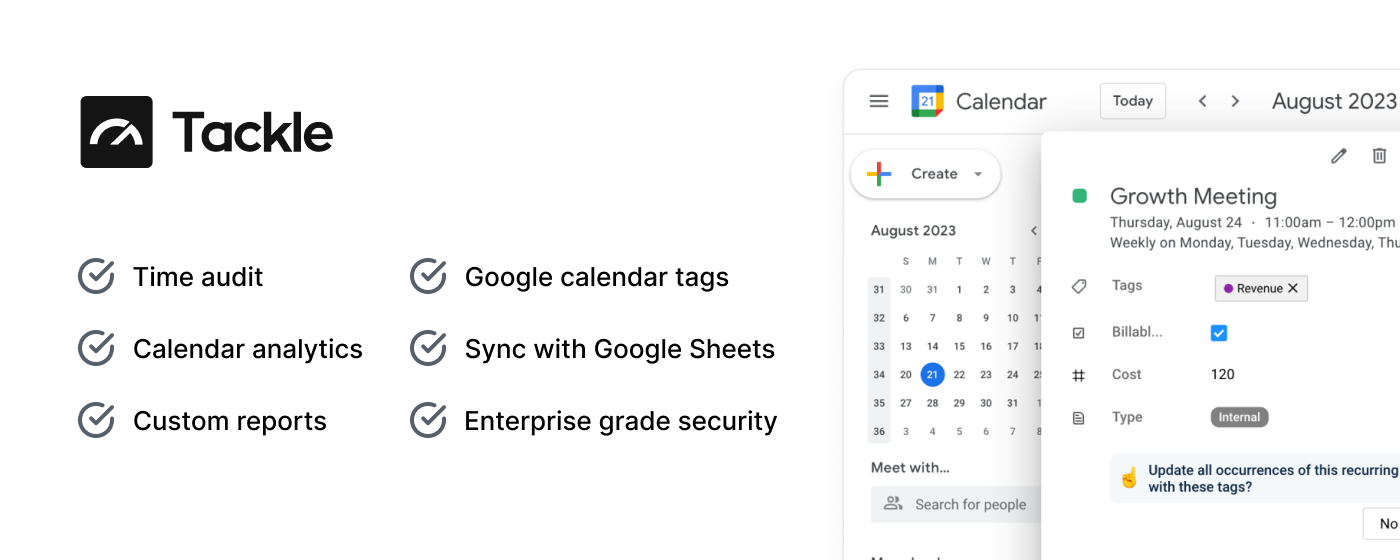Screen dimensions: 1400x560
Task: Expand the Create button dropdown arrow
Action: (x=978, y=174)
